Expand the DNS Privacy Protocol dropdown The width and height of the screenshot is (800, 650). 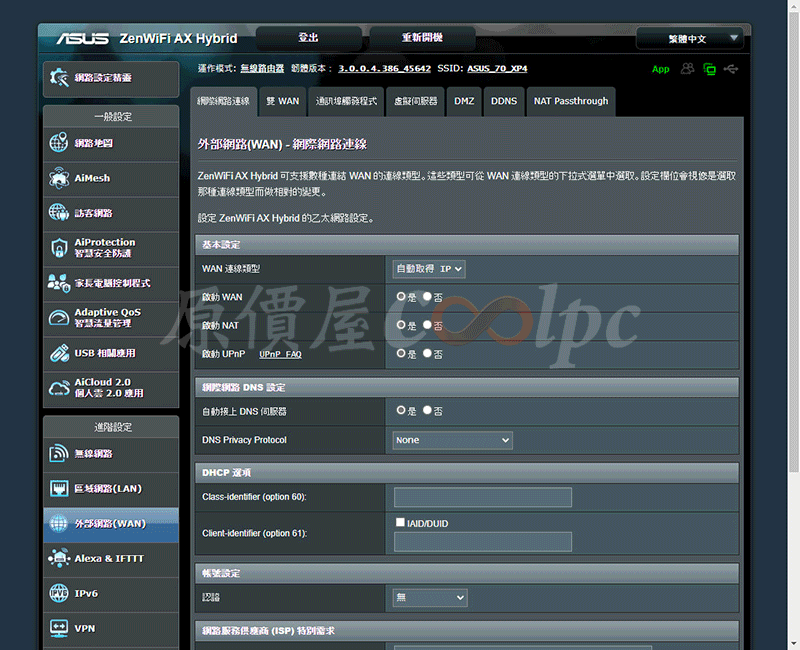452,440
